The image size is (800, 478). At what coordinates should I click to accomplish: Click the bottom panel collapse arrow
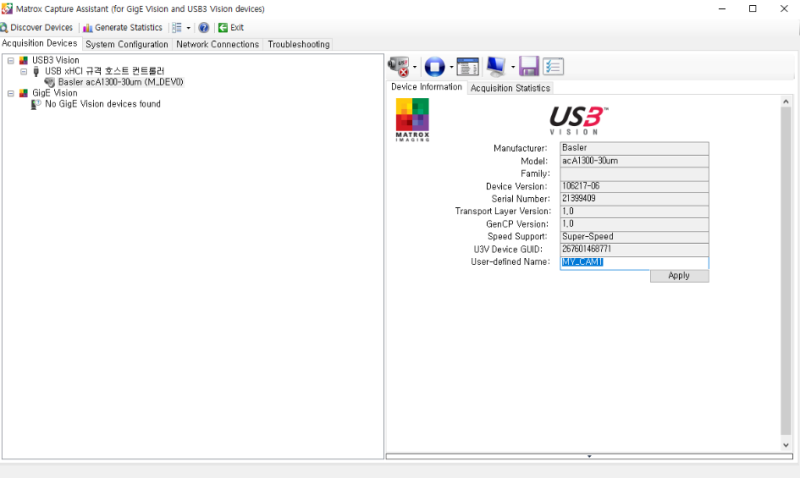[x=589, y=456]
